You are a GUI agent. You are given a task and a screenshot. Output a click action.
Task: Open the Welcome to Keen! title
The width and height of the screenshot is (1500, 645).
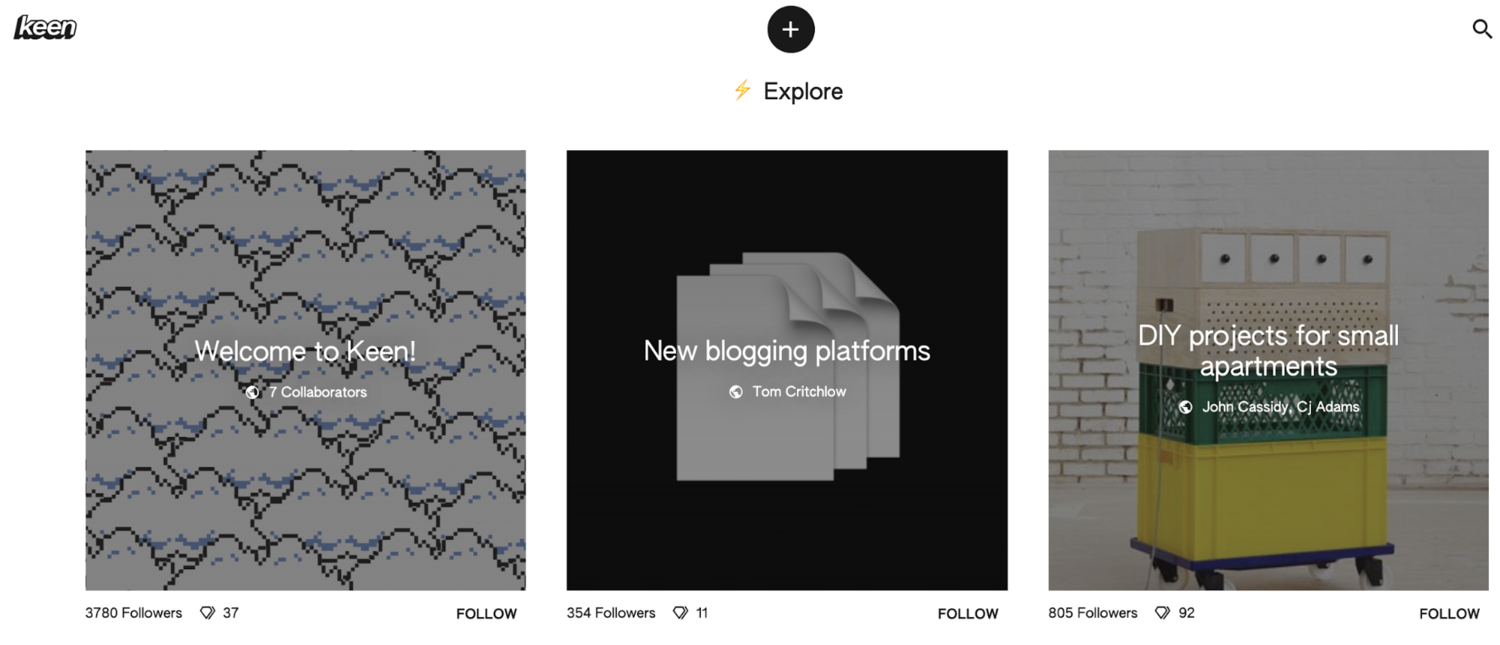click(305, 351)
